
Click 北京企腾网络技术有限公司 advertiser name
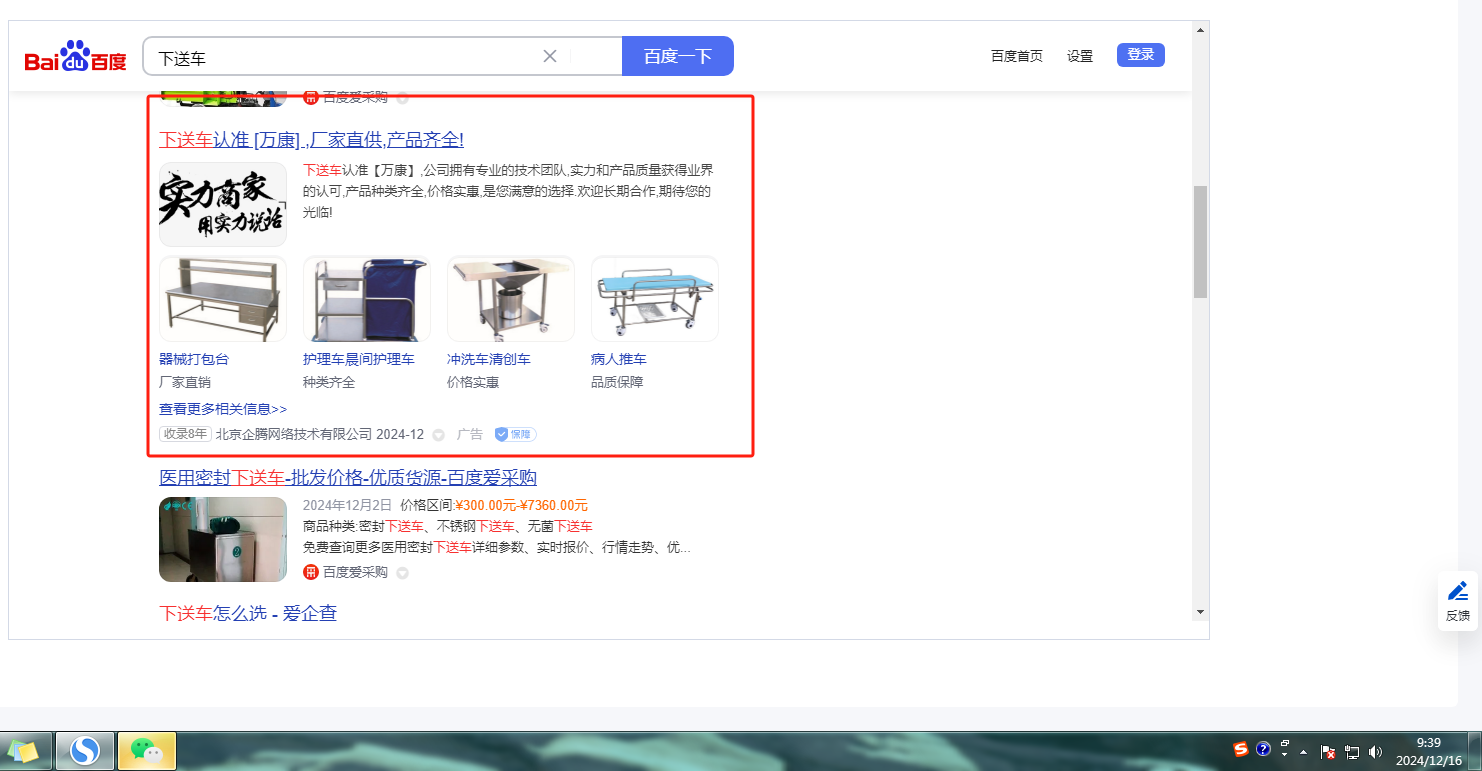tap(294, 435)
